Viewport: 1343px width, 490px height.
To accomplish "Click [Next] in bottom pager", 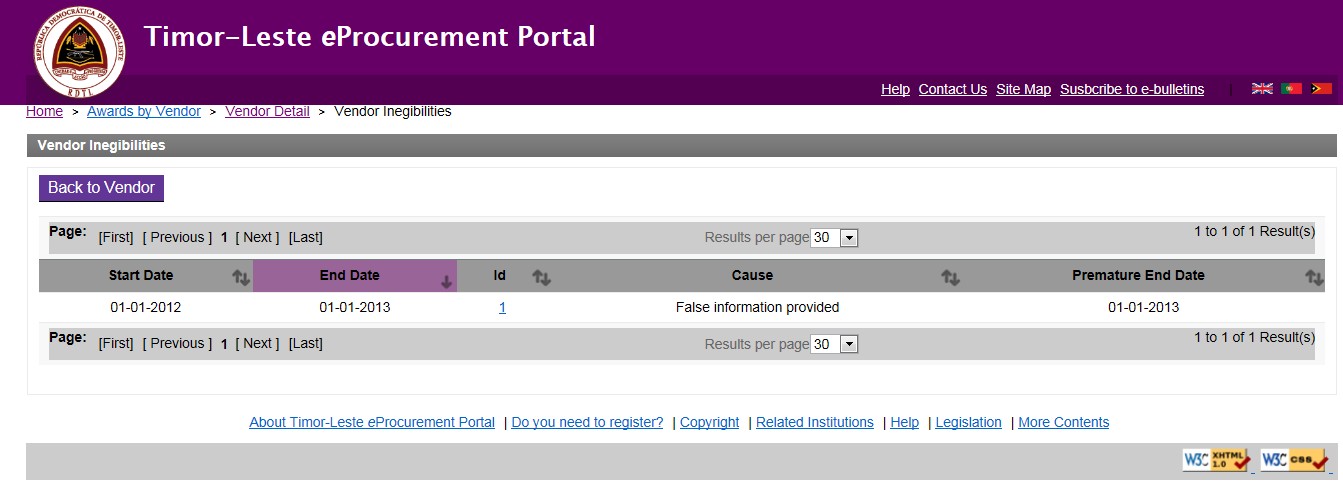I will 257,343.
